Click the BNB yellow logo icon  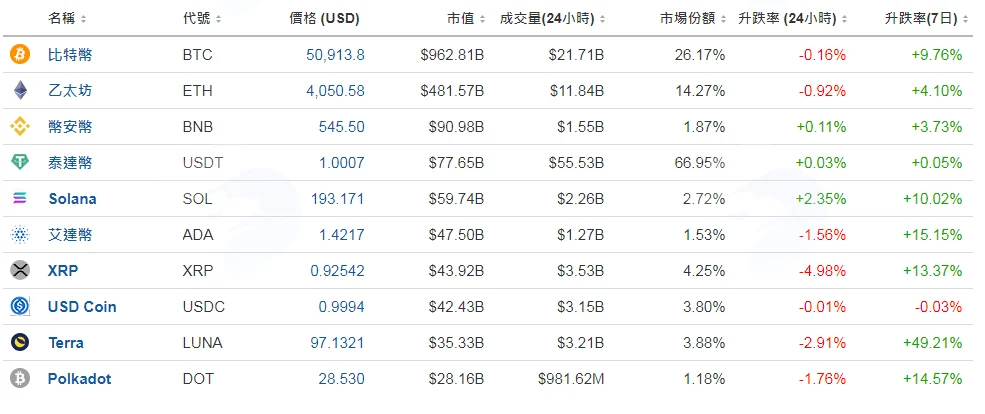[20, 127]
